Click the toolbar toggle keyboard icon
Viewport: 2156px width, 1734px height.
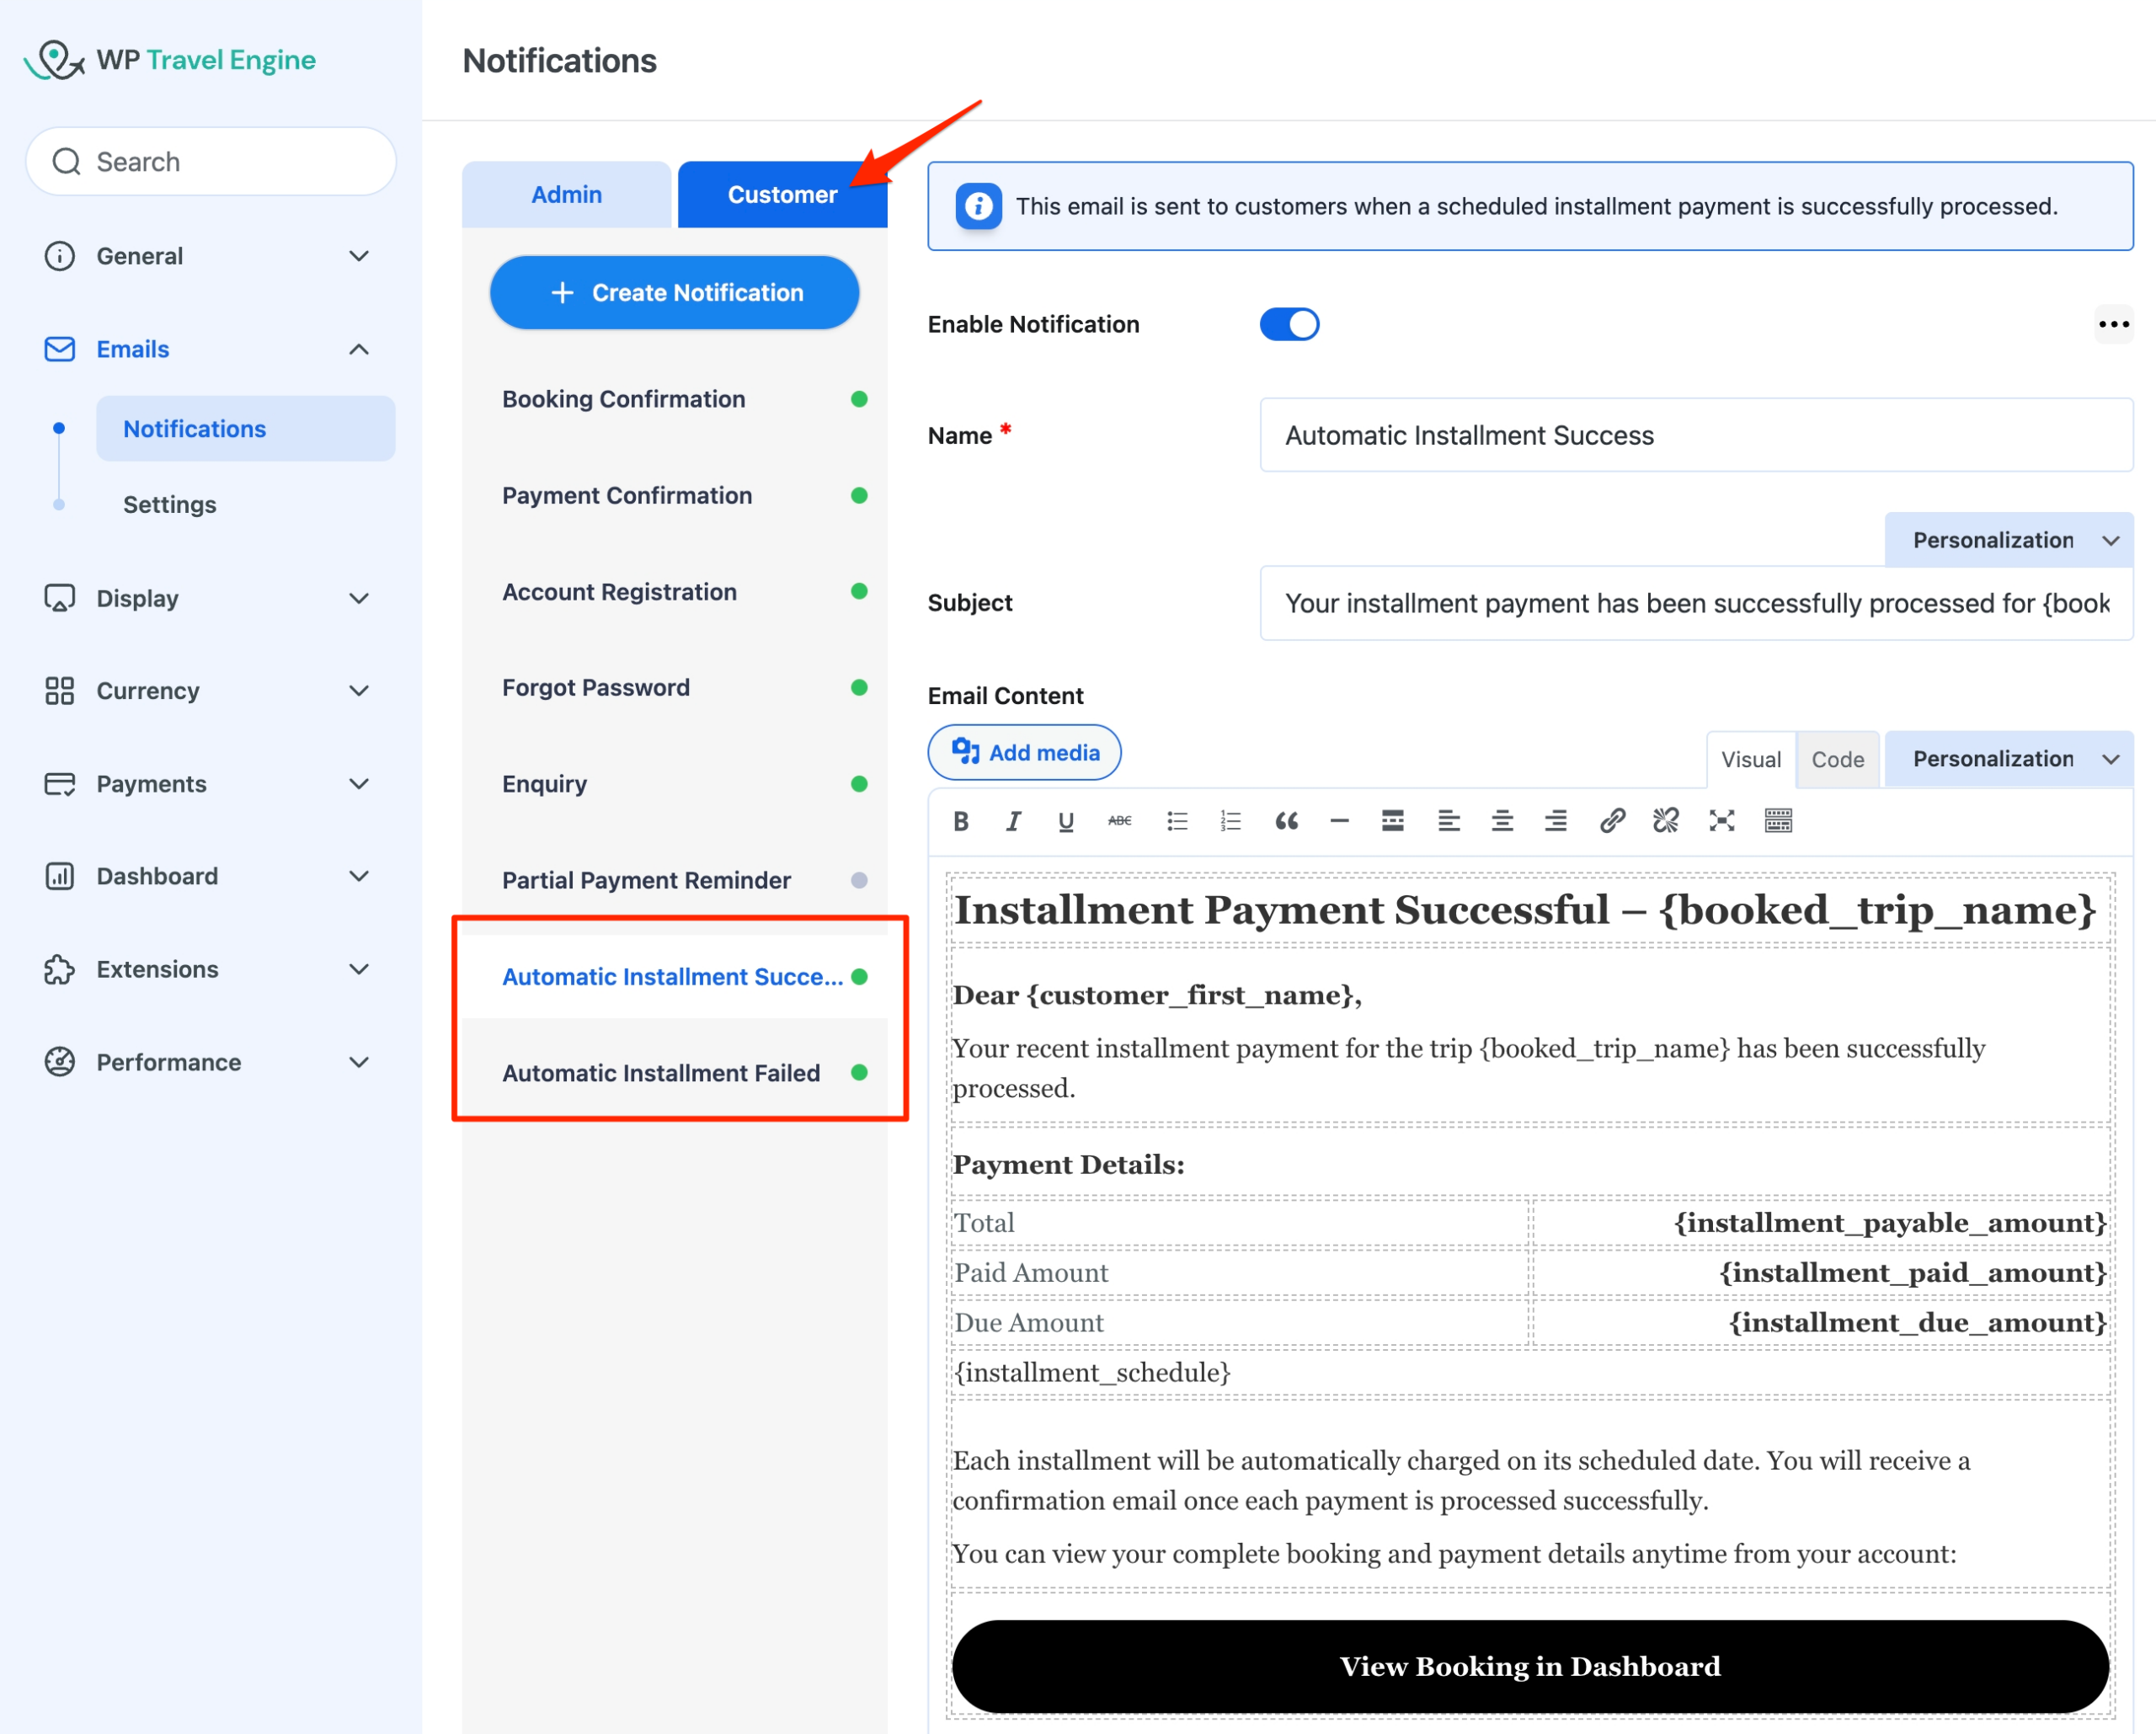click(x=1778, y=821)
